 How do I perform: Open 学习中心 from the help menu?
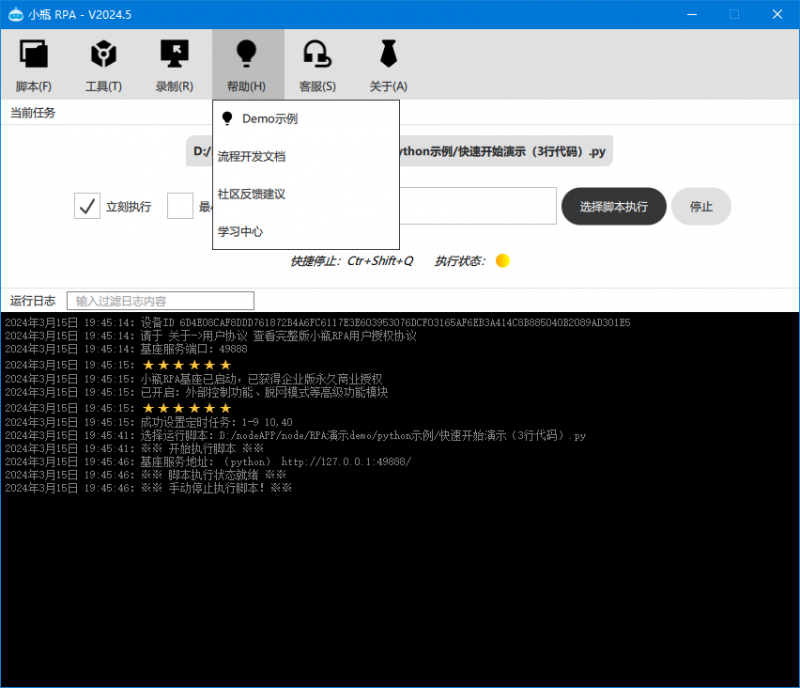point(306,232)
